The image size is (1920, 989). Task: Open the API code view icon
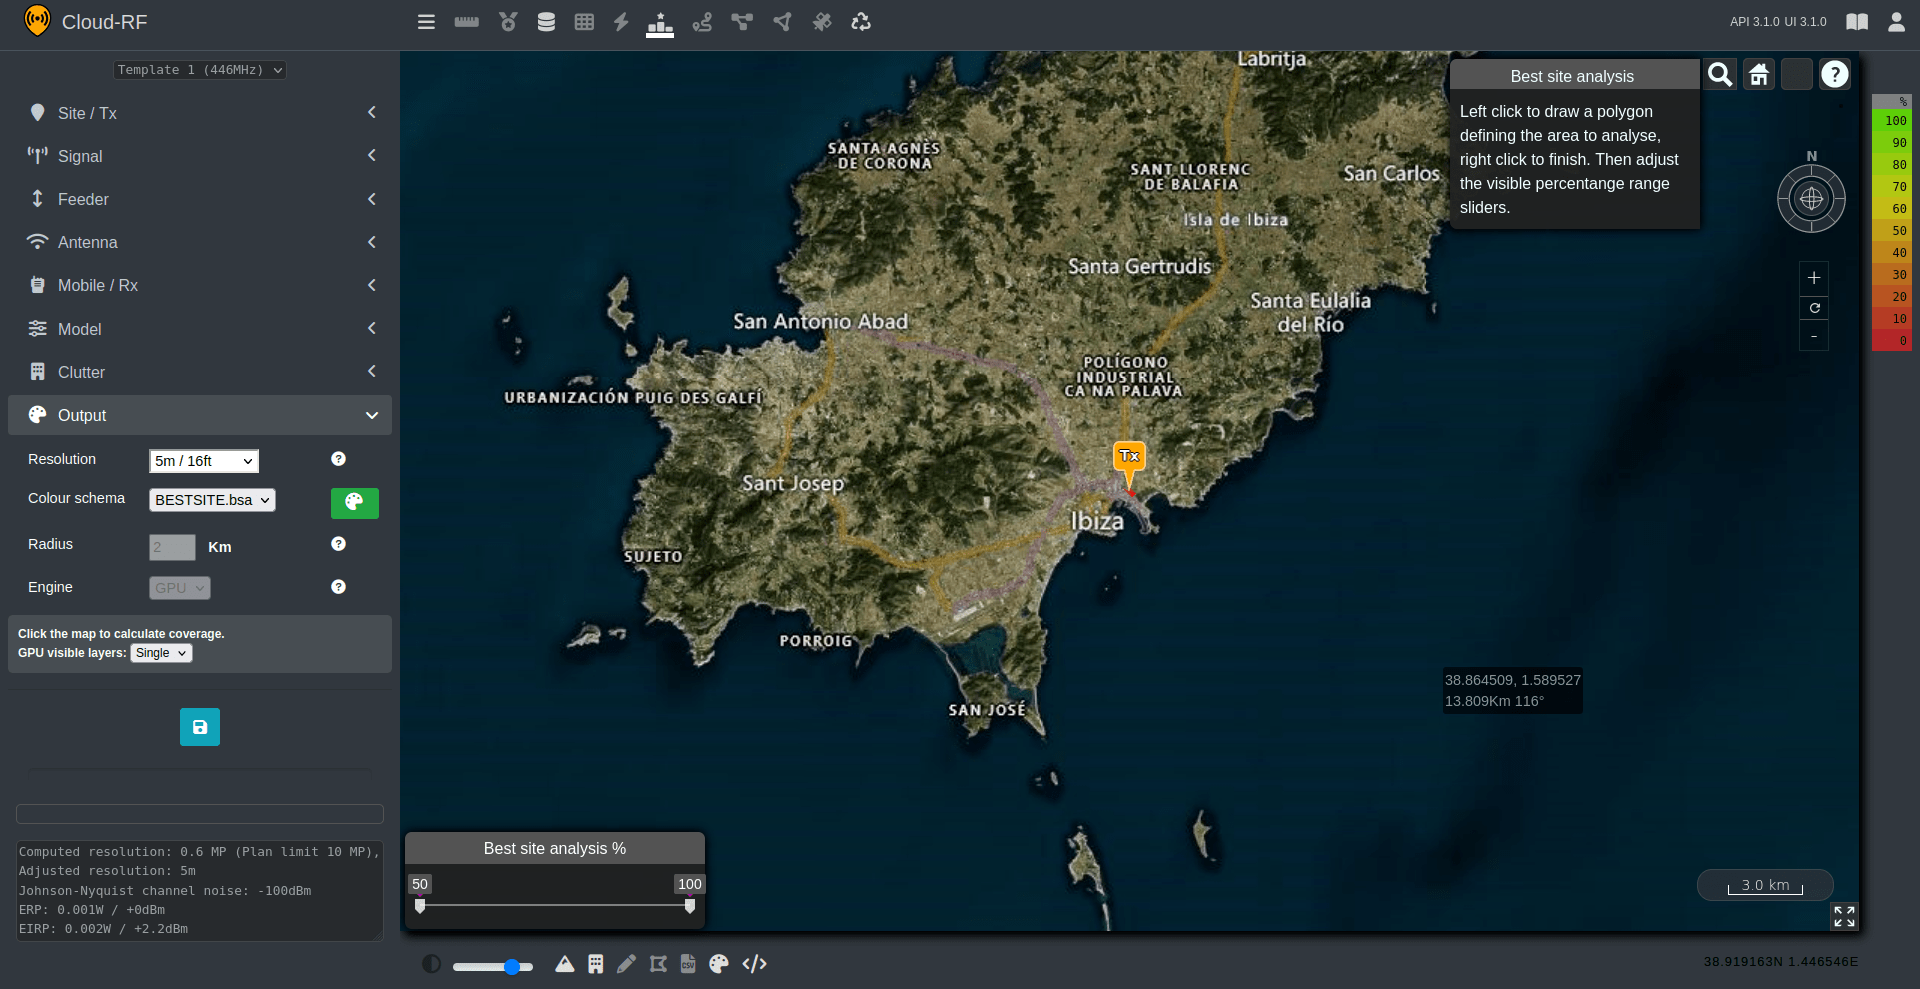click(755, 964)
